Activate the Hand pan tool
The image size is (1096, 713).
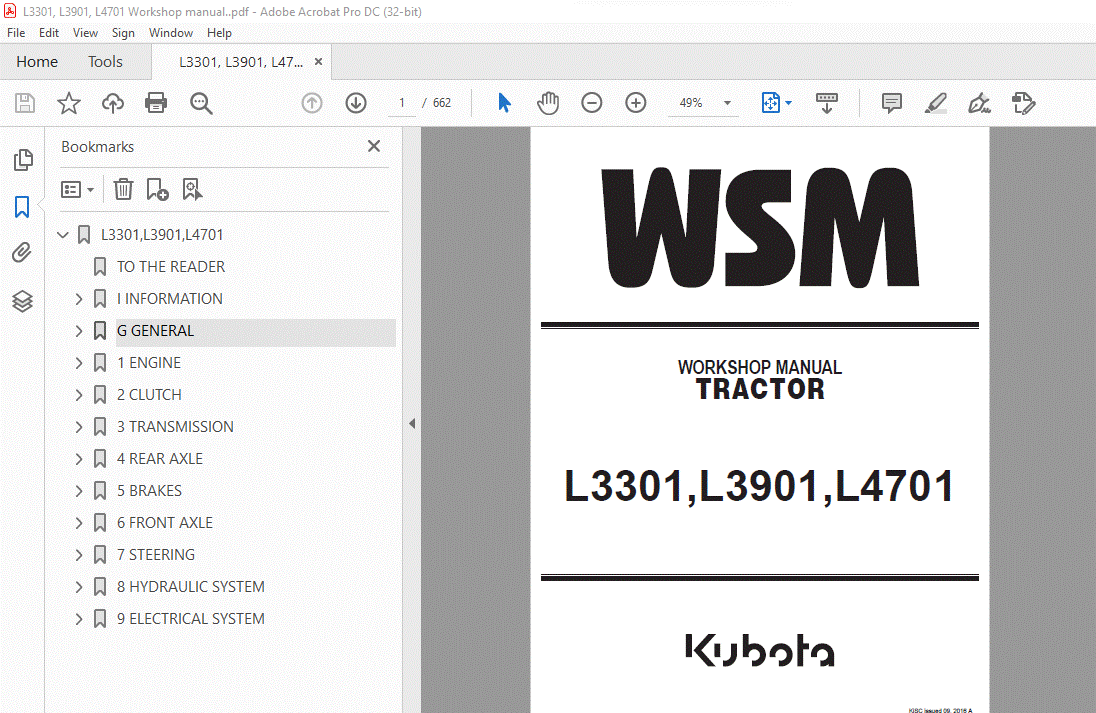click(x=548, y=103)
